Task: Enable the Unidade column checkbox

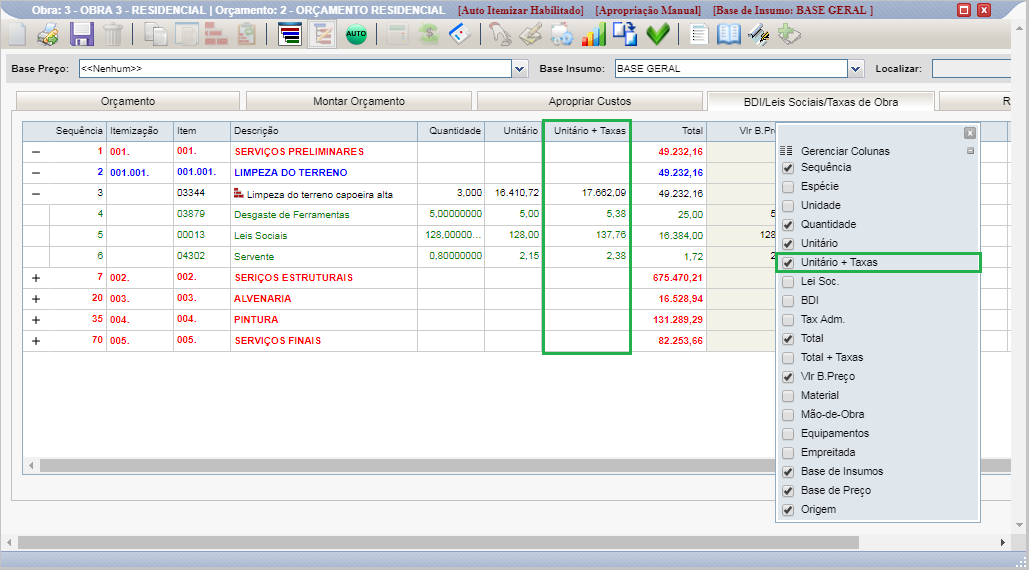Action: [788, 206]
